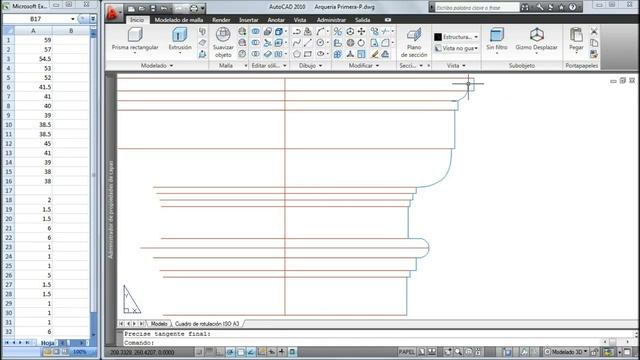The image size is (640, 360).
Task: Open the Vista no guardada dropdown
Action: (476, 49)
